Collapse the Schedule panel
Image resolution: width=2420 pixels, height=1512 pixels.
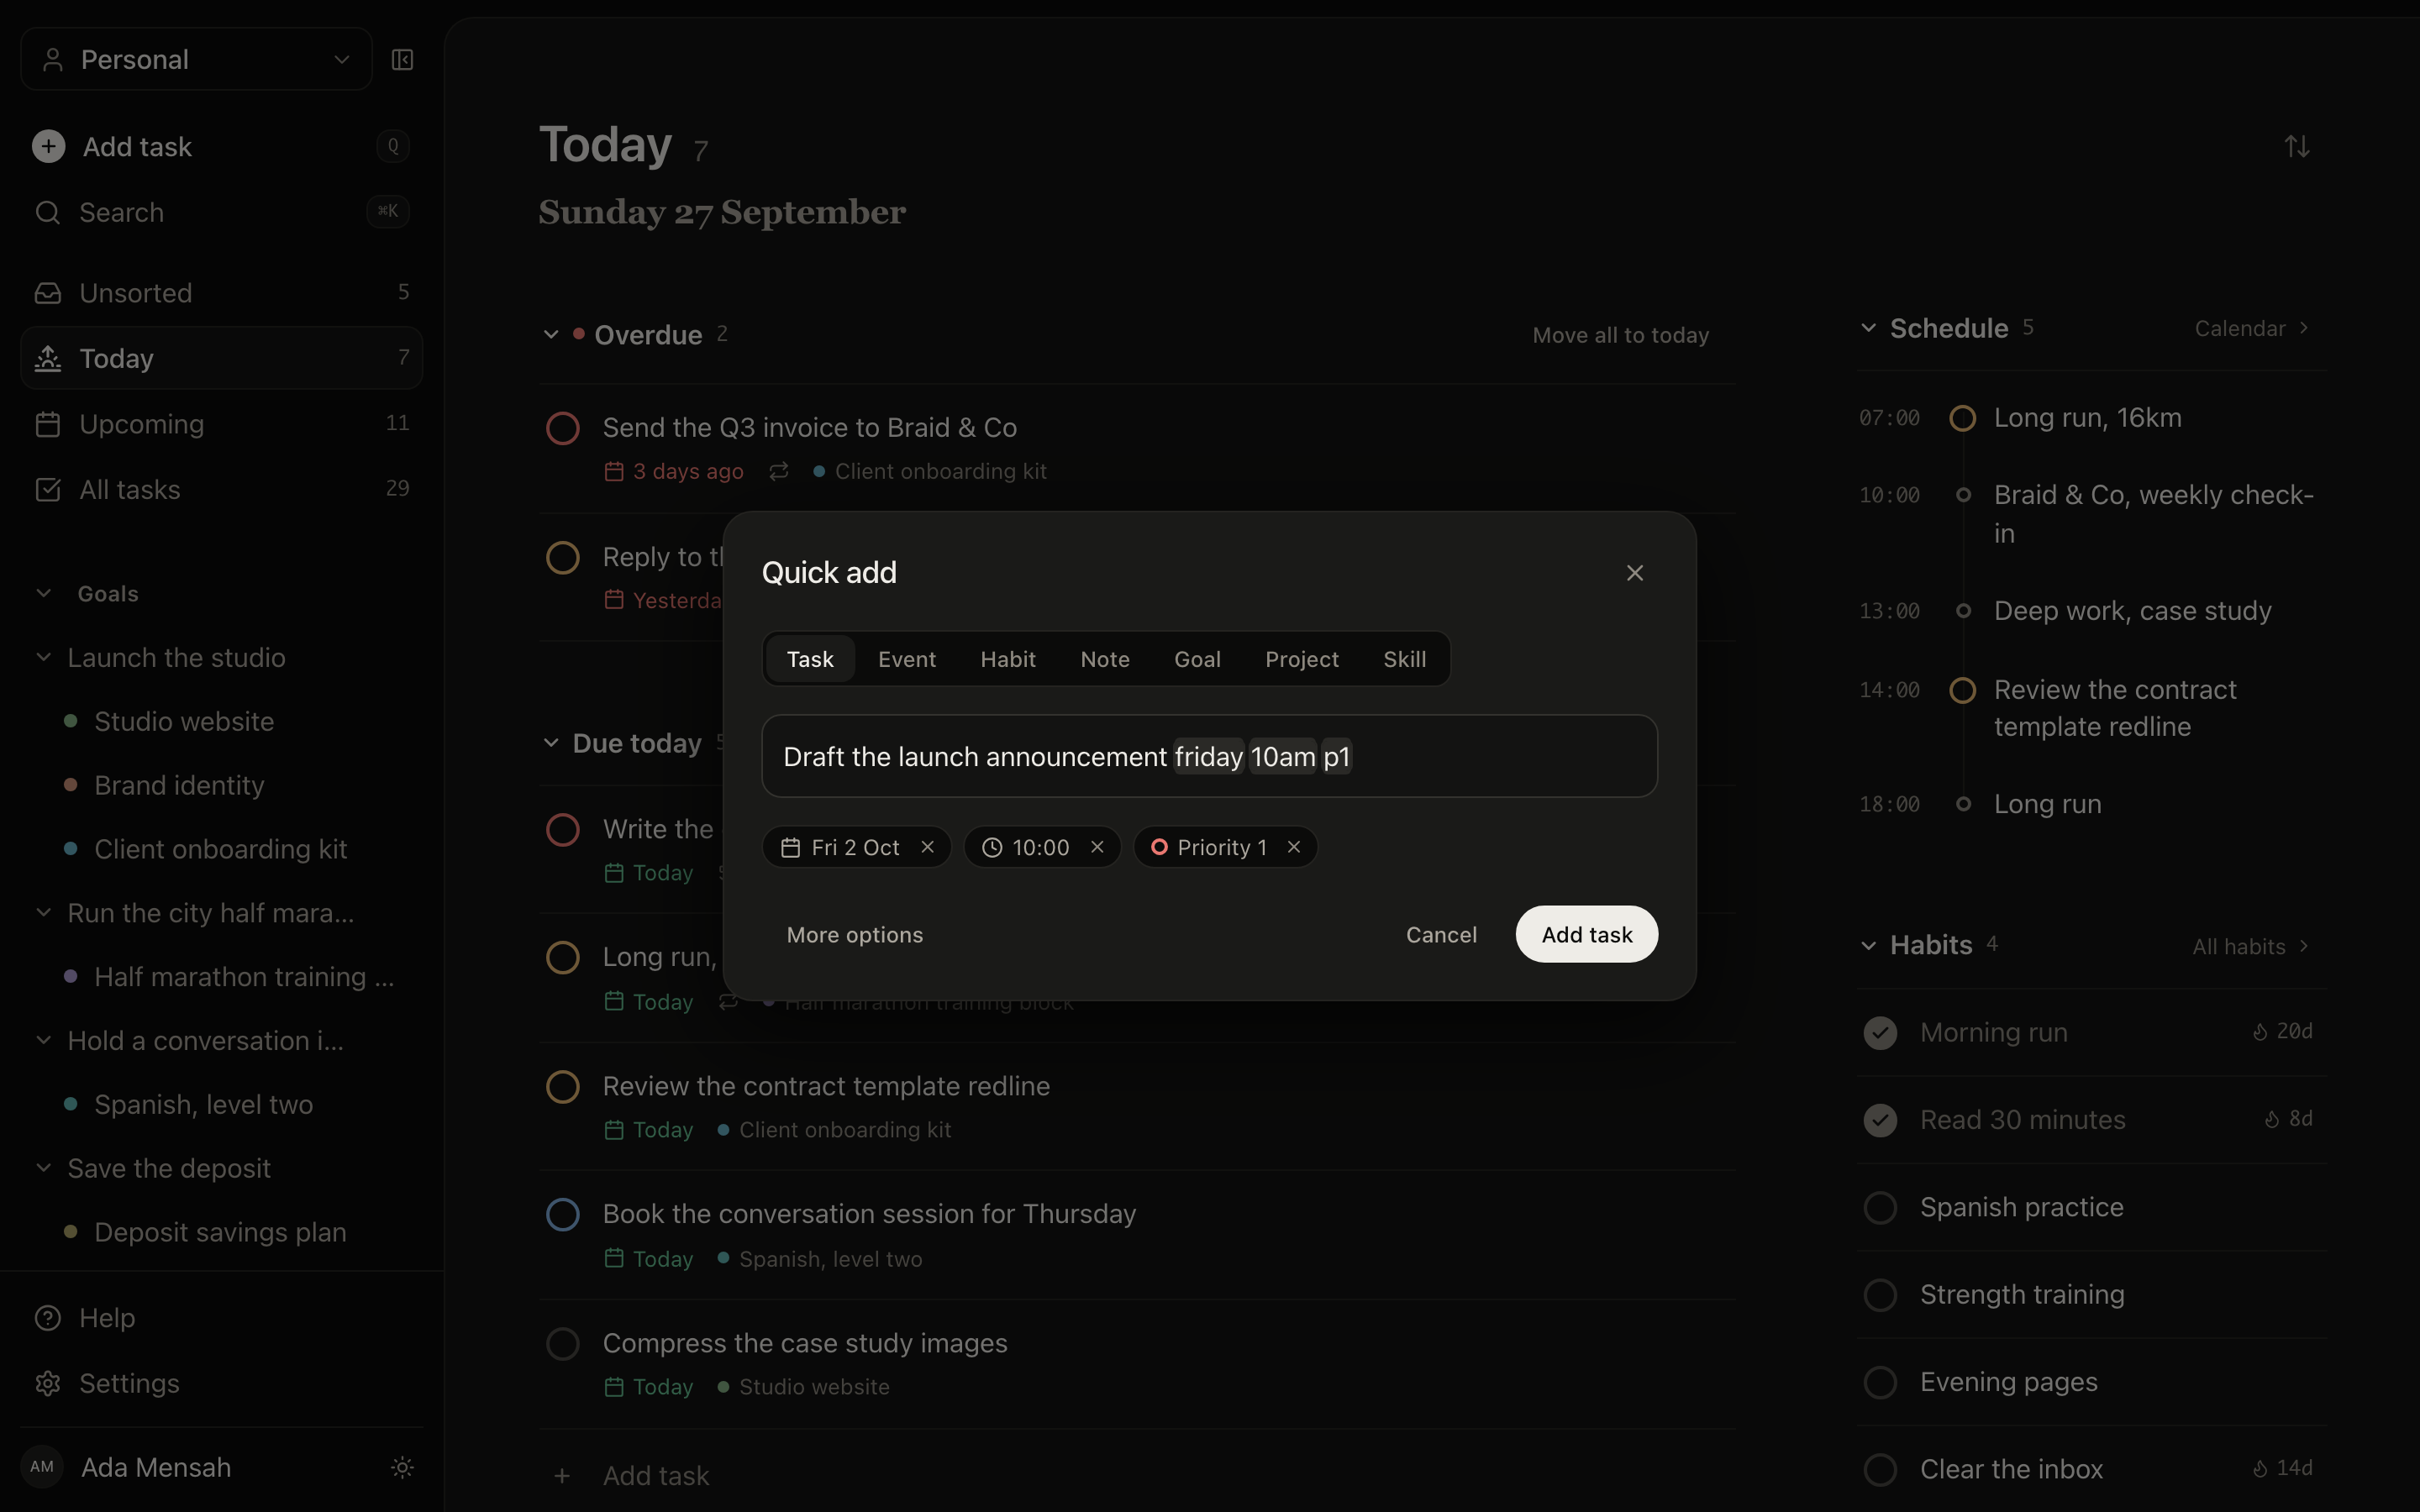[x=1868, y=328]
